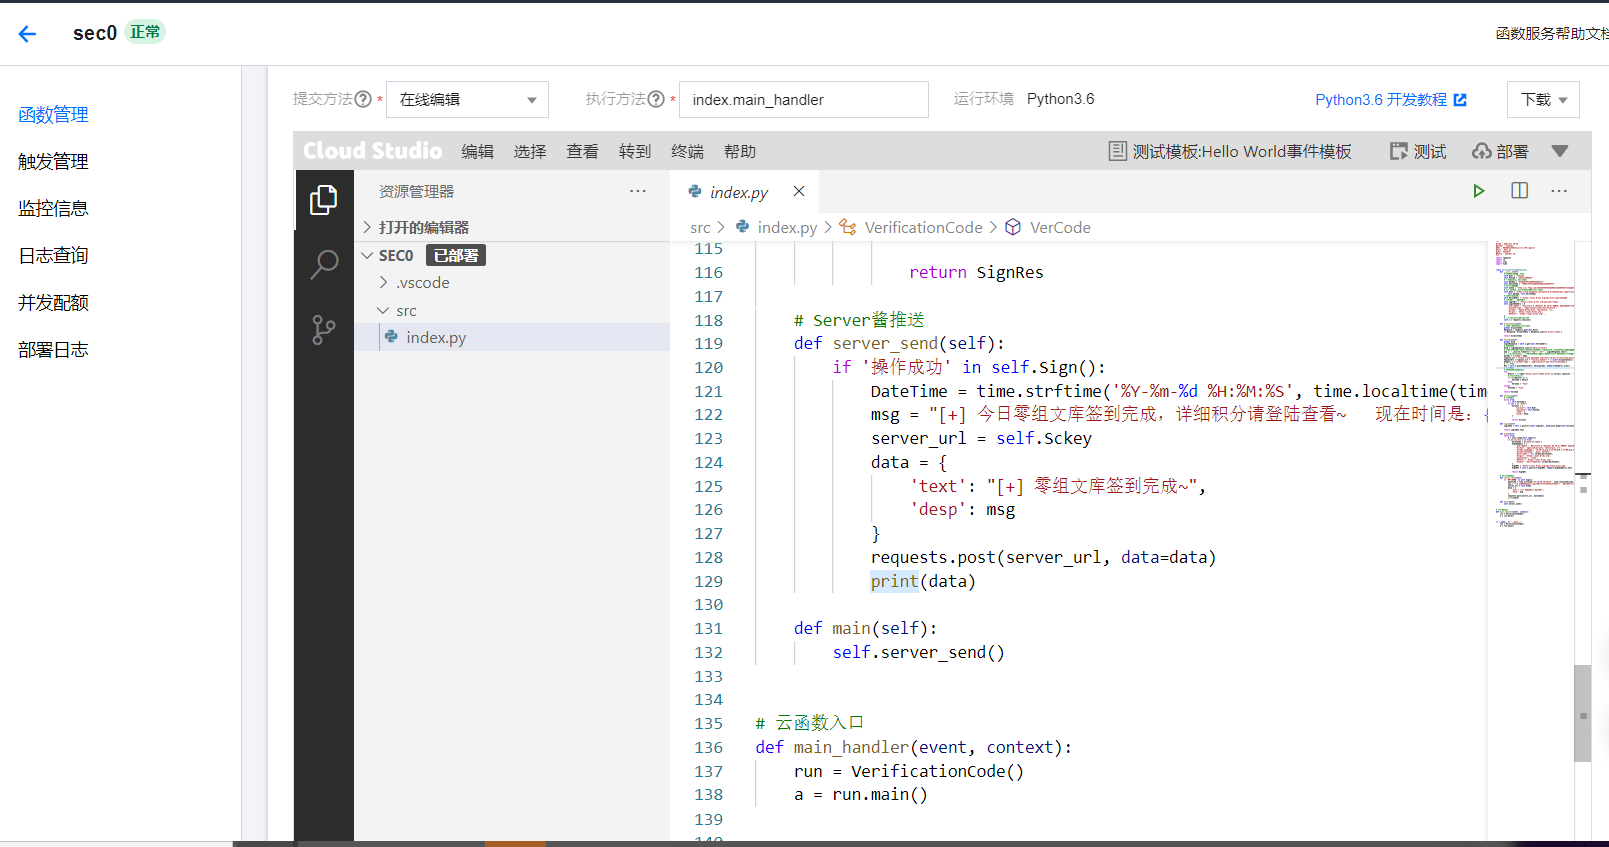Click the 测试模板:Hello World事件模板 label
This screenshot has height=847, width=1609.
pos(1242,151)
